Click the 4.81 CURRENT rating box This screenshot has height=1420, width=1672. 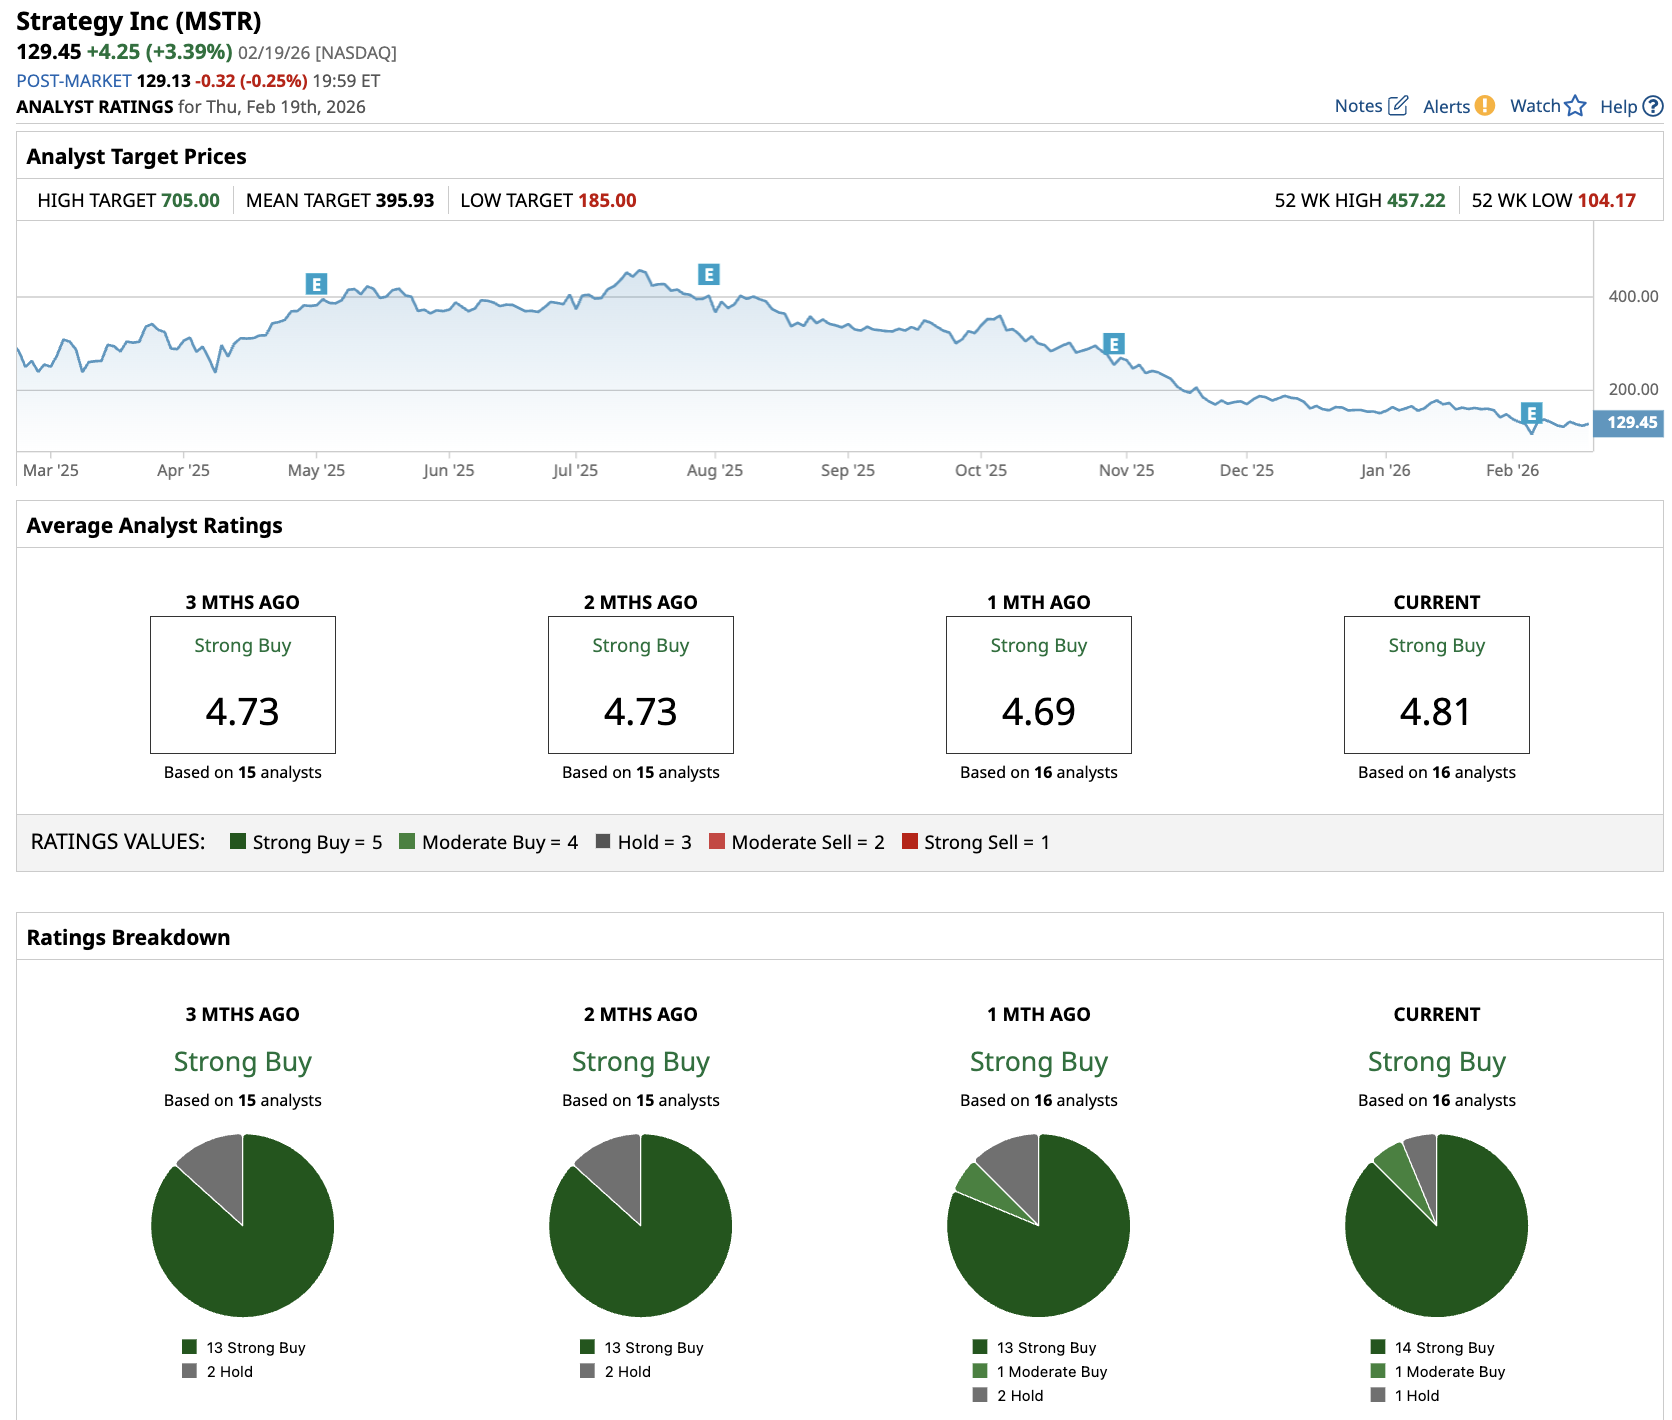coord(1437,685)
